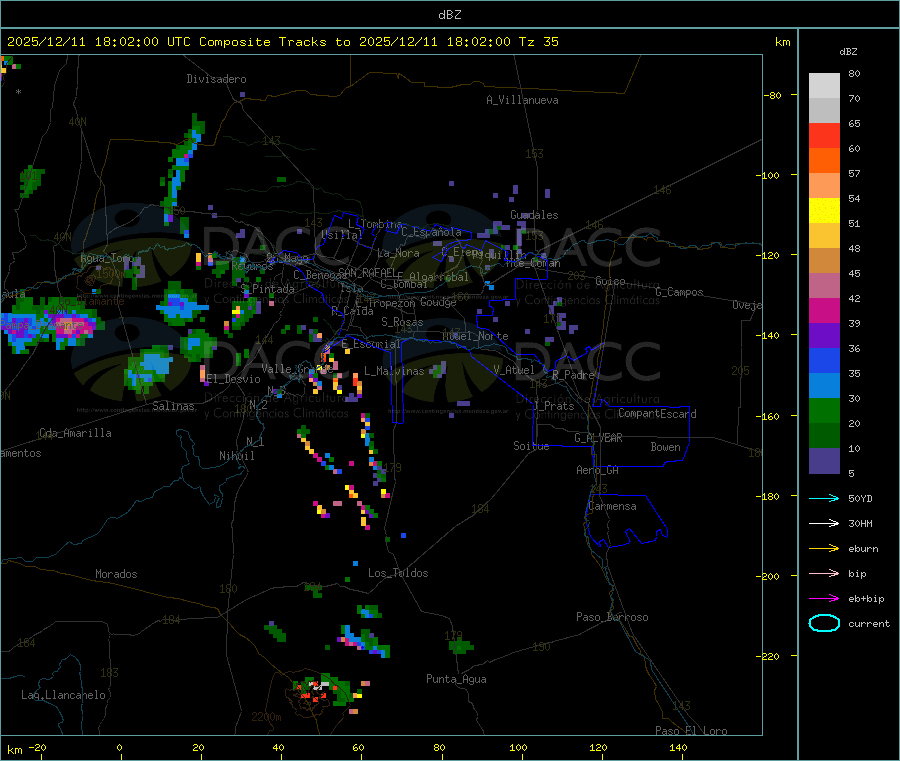Click the pink bip arrow in legend
This screenshot has width=900, height=761.
coord(824,573)
